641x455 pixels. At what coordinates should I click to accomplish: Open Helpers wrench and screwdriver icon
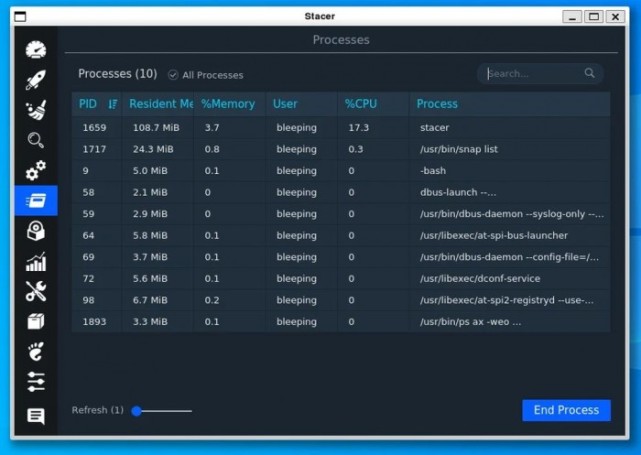[x=36, y=291]
